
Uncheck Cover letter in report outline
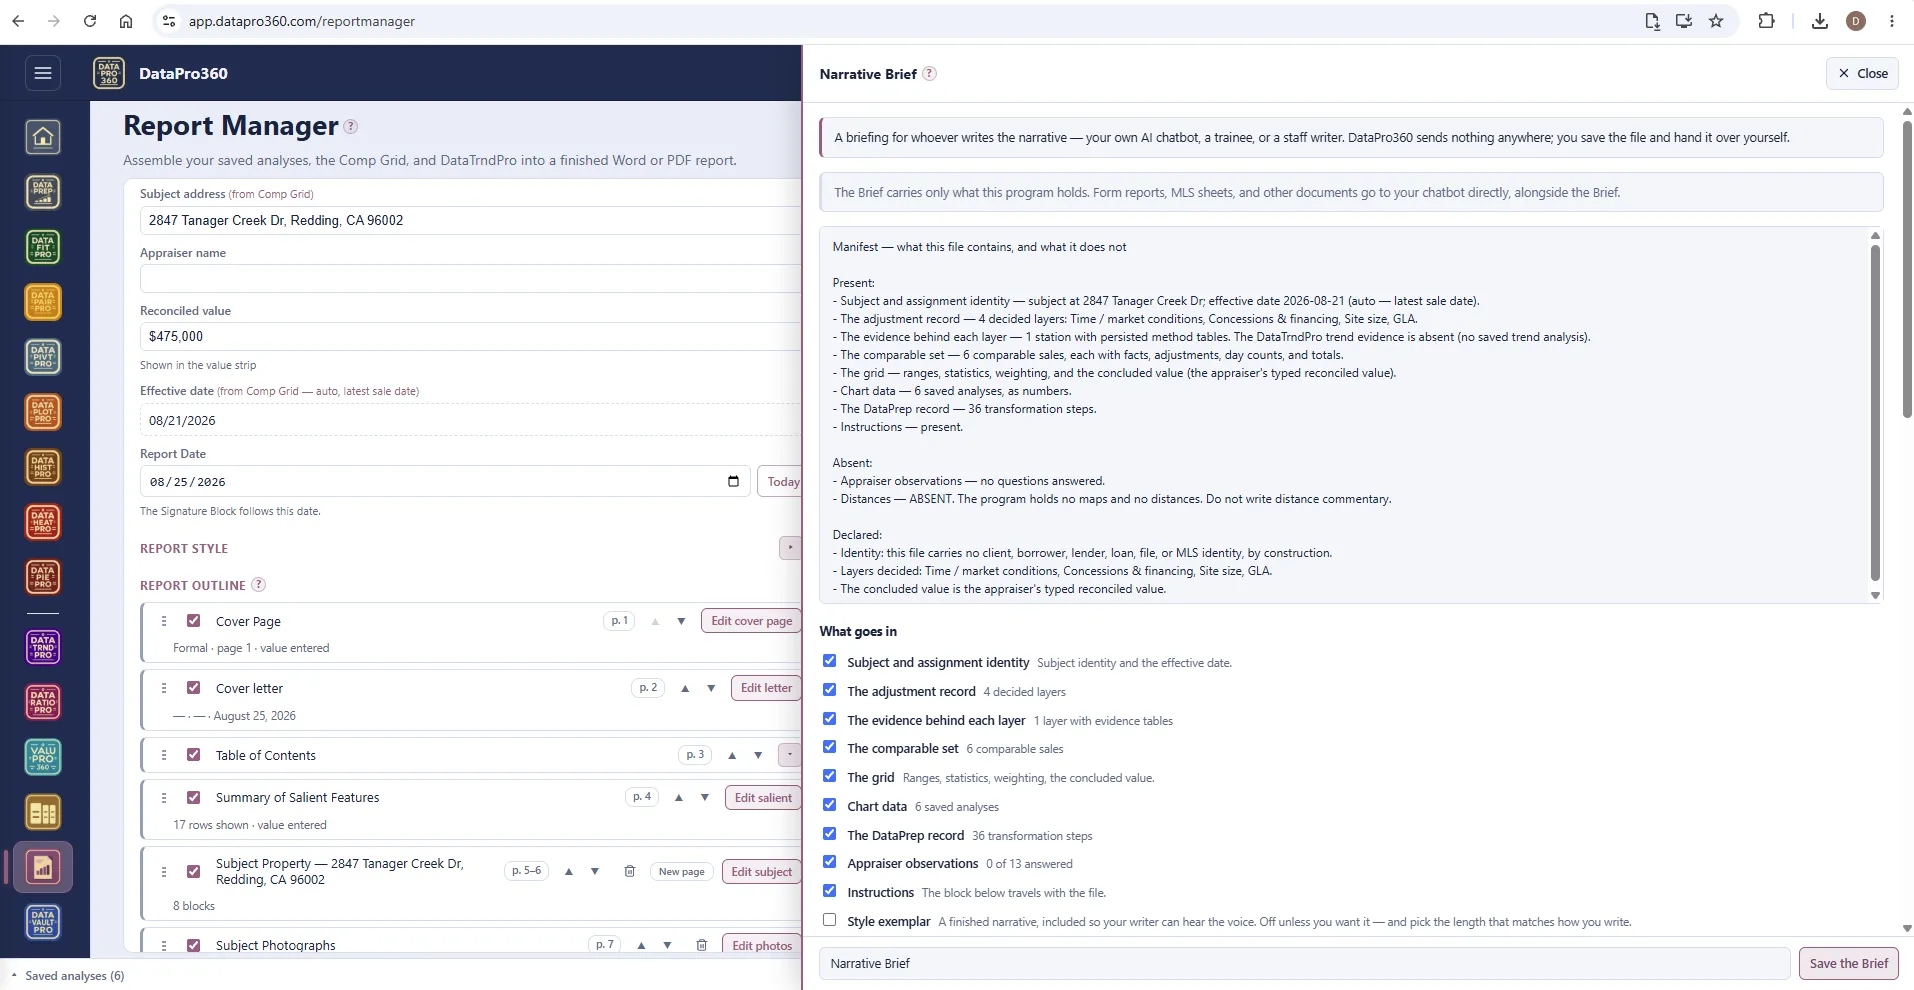click(x=194, y=688)
